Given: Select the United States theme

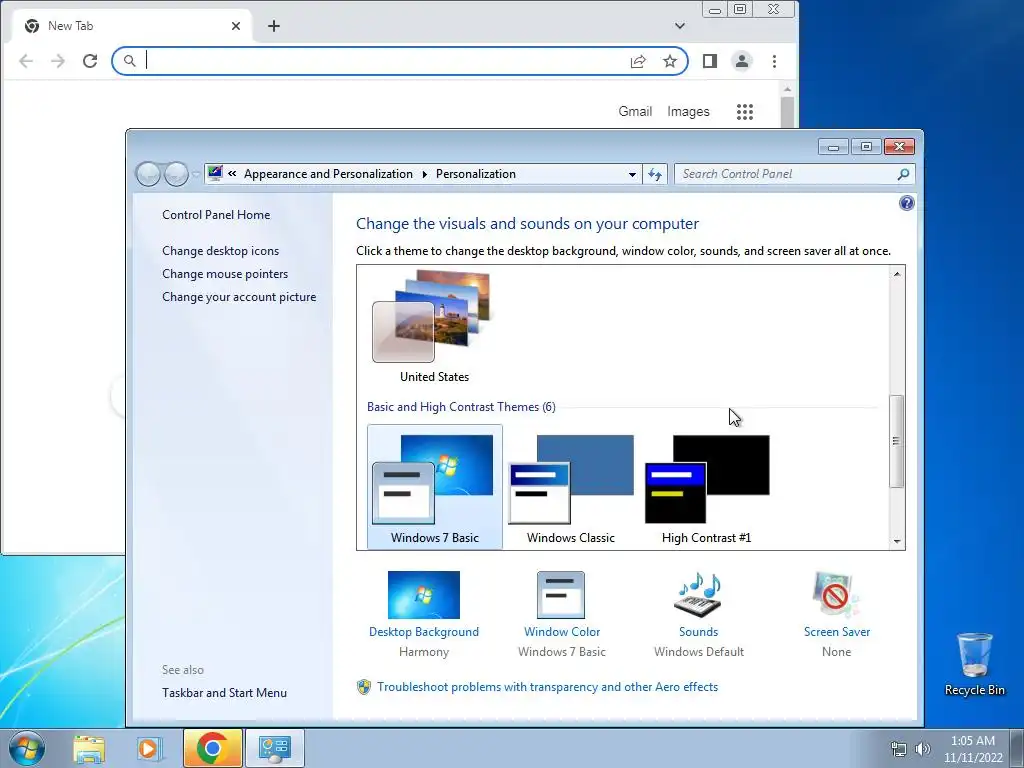Looking at the screenshot, I should pos(434,327).
